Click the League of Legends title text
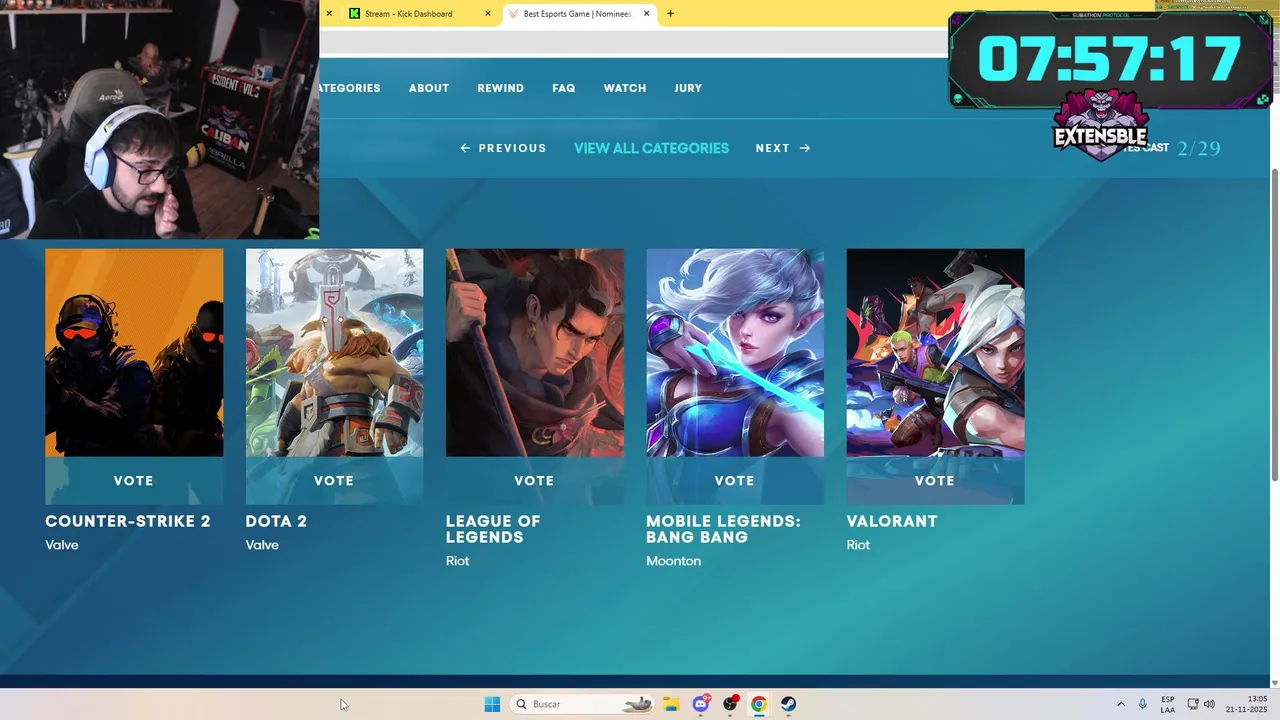 [x=493, y=529]
